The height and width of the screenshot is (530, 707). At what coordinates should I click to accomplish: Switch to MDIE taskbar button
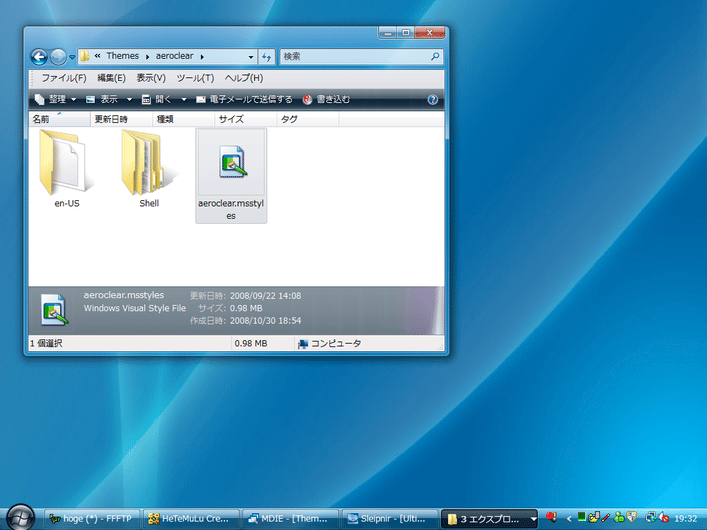pyautogui.click(x=291, y=519)
